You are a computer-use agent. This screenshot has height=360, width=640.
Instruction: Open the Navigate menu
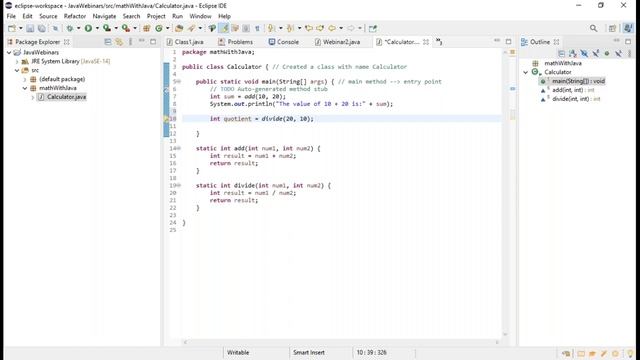click(x=104, y=16)
